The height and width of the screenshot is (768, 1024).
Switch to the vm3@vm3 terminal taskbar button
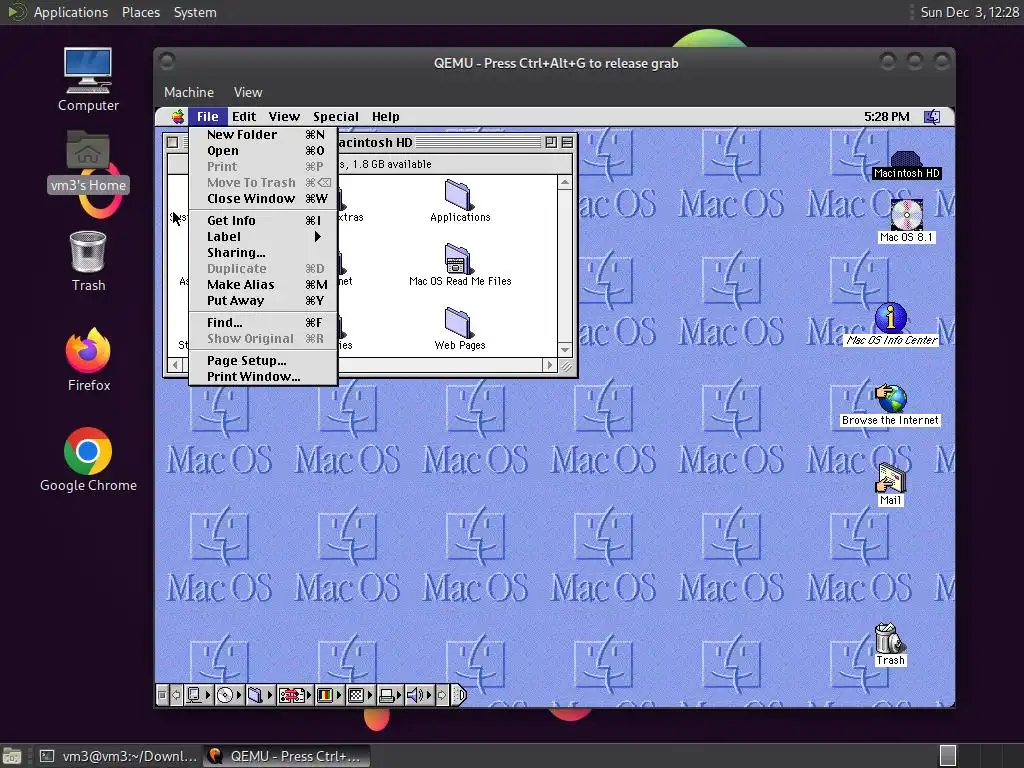pos(119,756)
